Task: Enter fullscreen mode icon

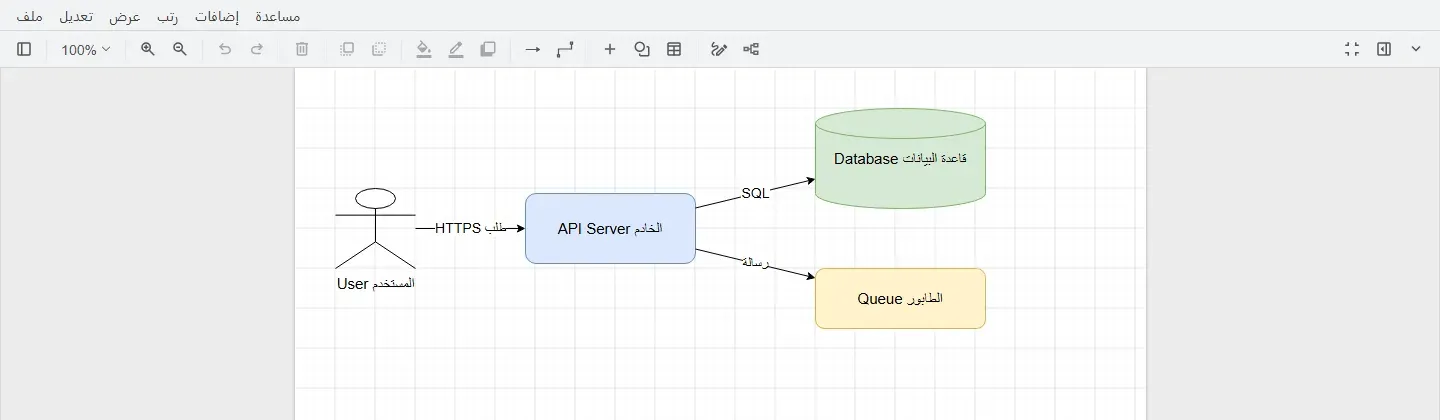Action: (x=1352, y=49)
